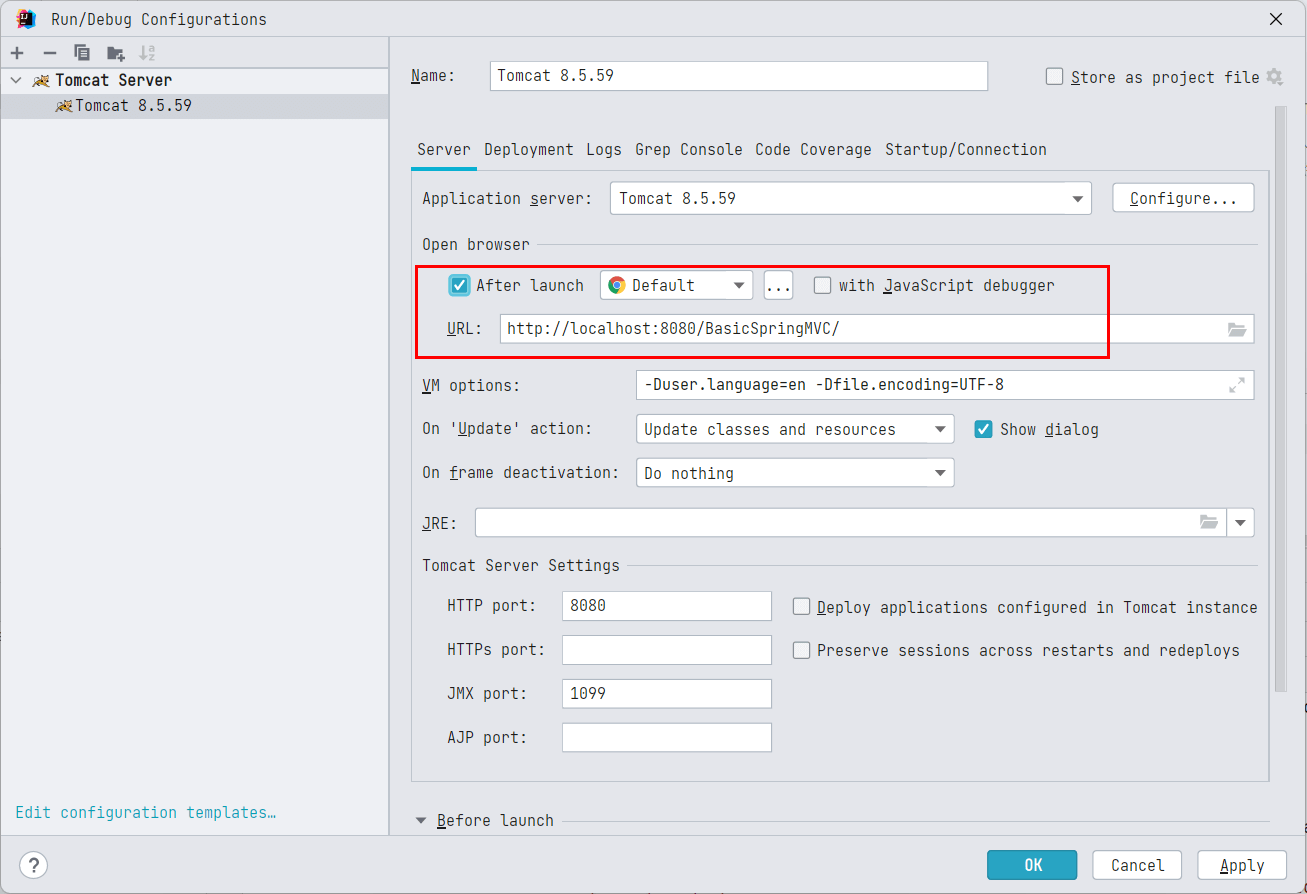Image resolution: width=1307 pixels, height=894 pixels.
Task: Switch to the Grep Console tab
Action: click(x=689, y=149)
